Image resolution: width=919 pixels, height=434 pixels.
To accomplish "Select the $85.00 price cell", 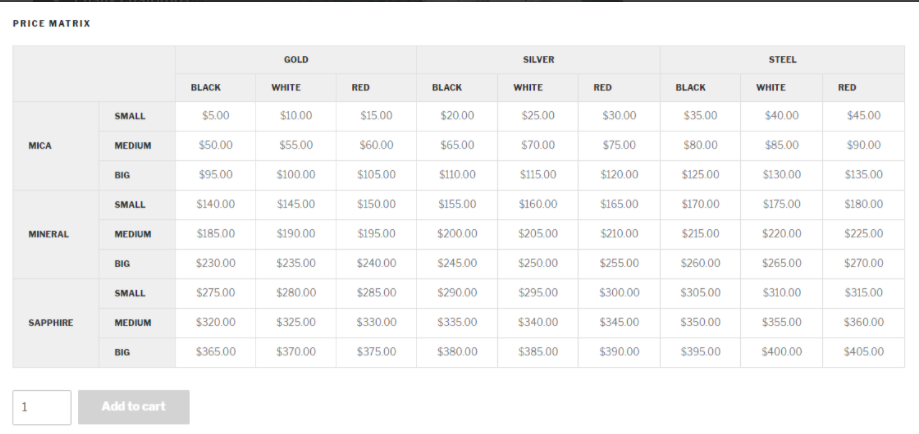I will tap(781, 145).
